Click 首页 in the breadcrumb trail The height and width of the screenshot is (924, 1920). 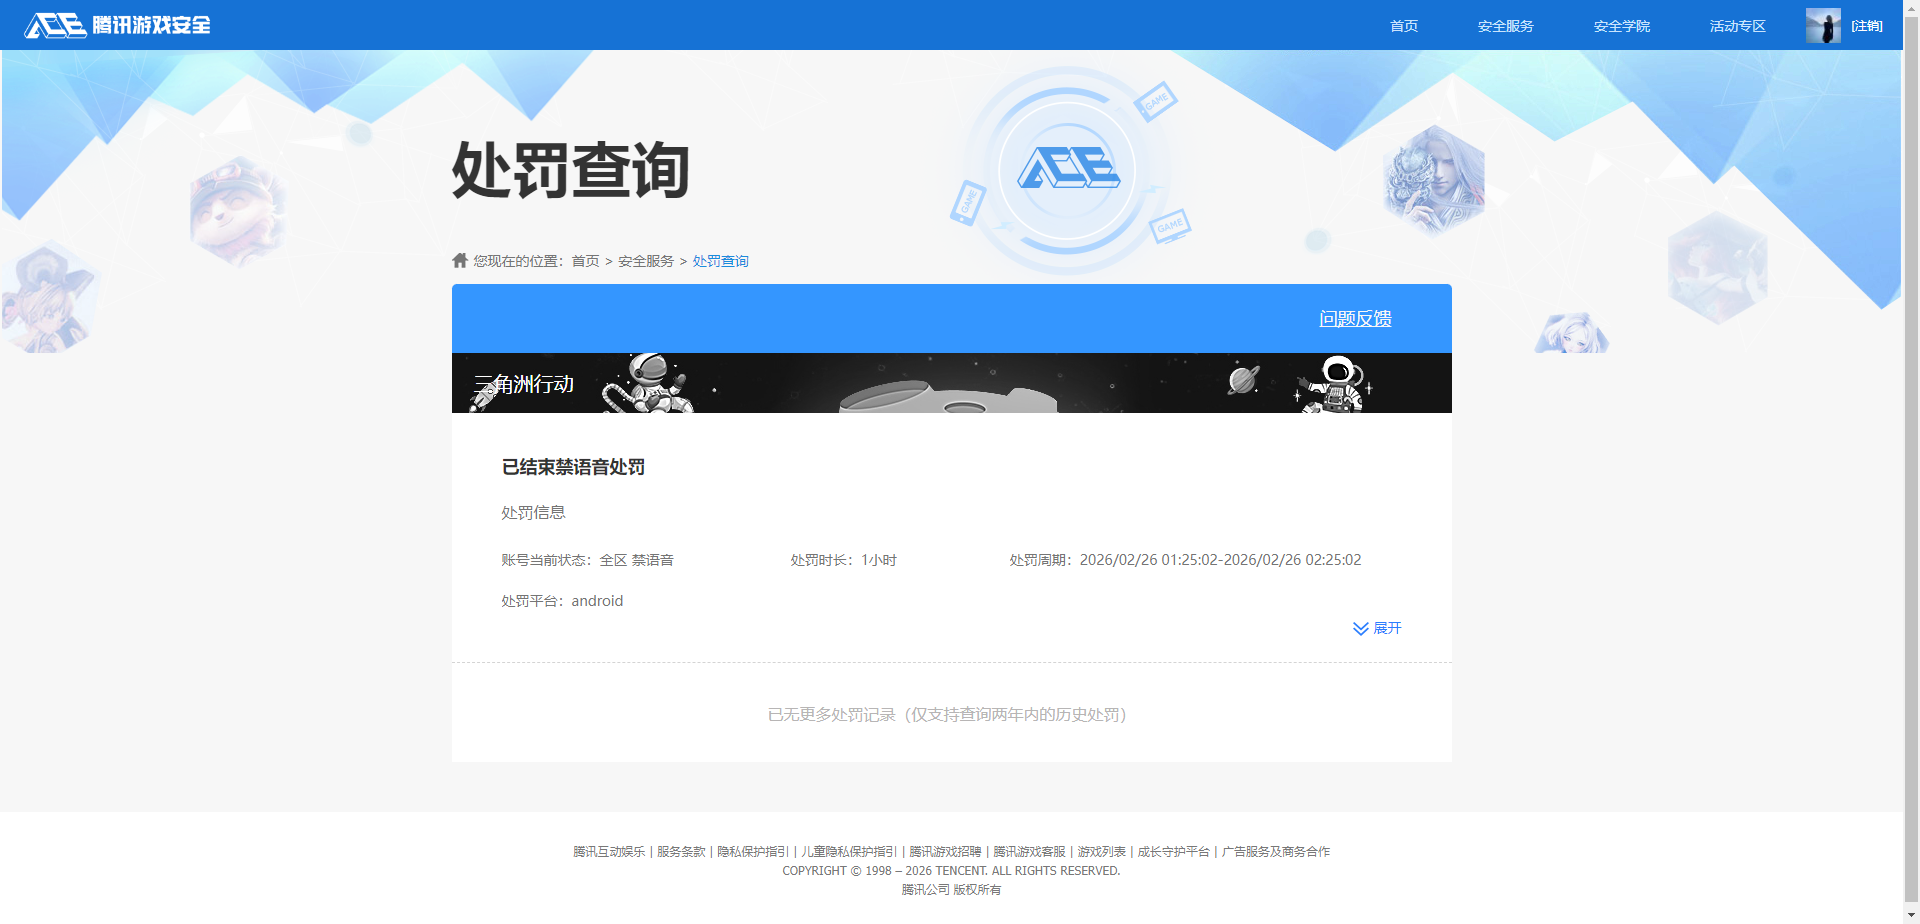coord(585,260)
